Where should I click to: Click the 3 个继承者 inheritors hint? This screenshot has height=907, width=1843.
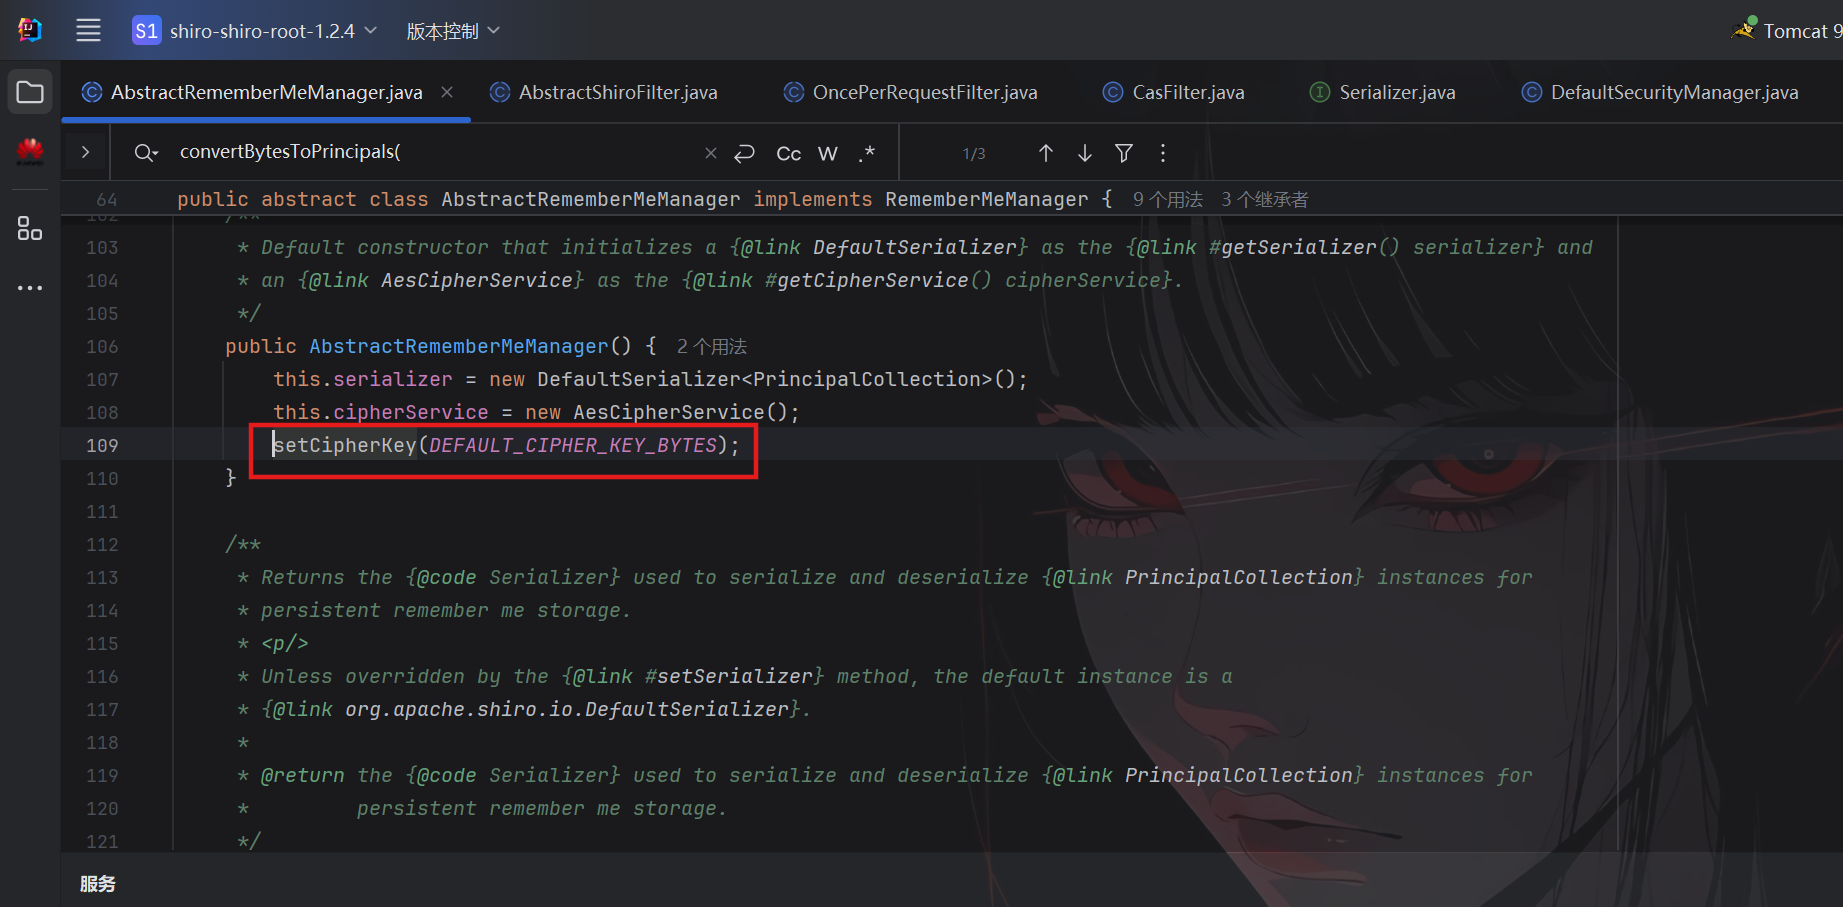pos(1264,199)
